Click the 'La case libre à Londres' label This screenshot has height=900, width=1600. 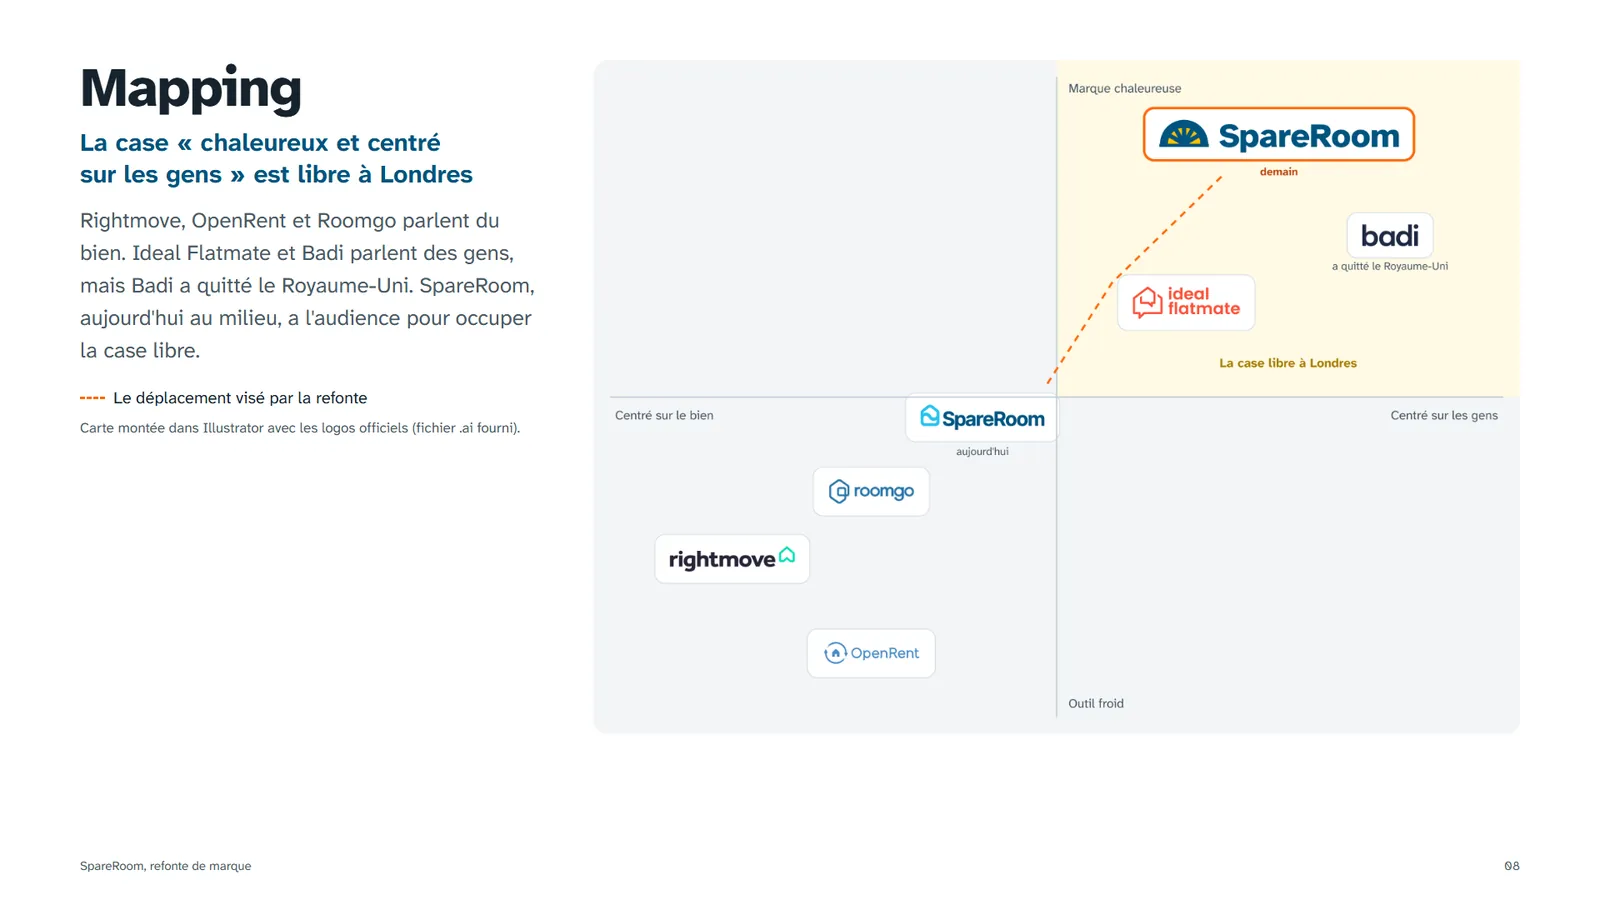click(x=1288, y=364)
